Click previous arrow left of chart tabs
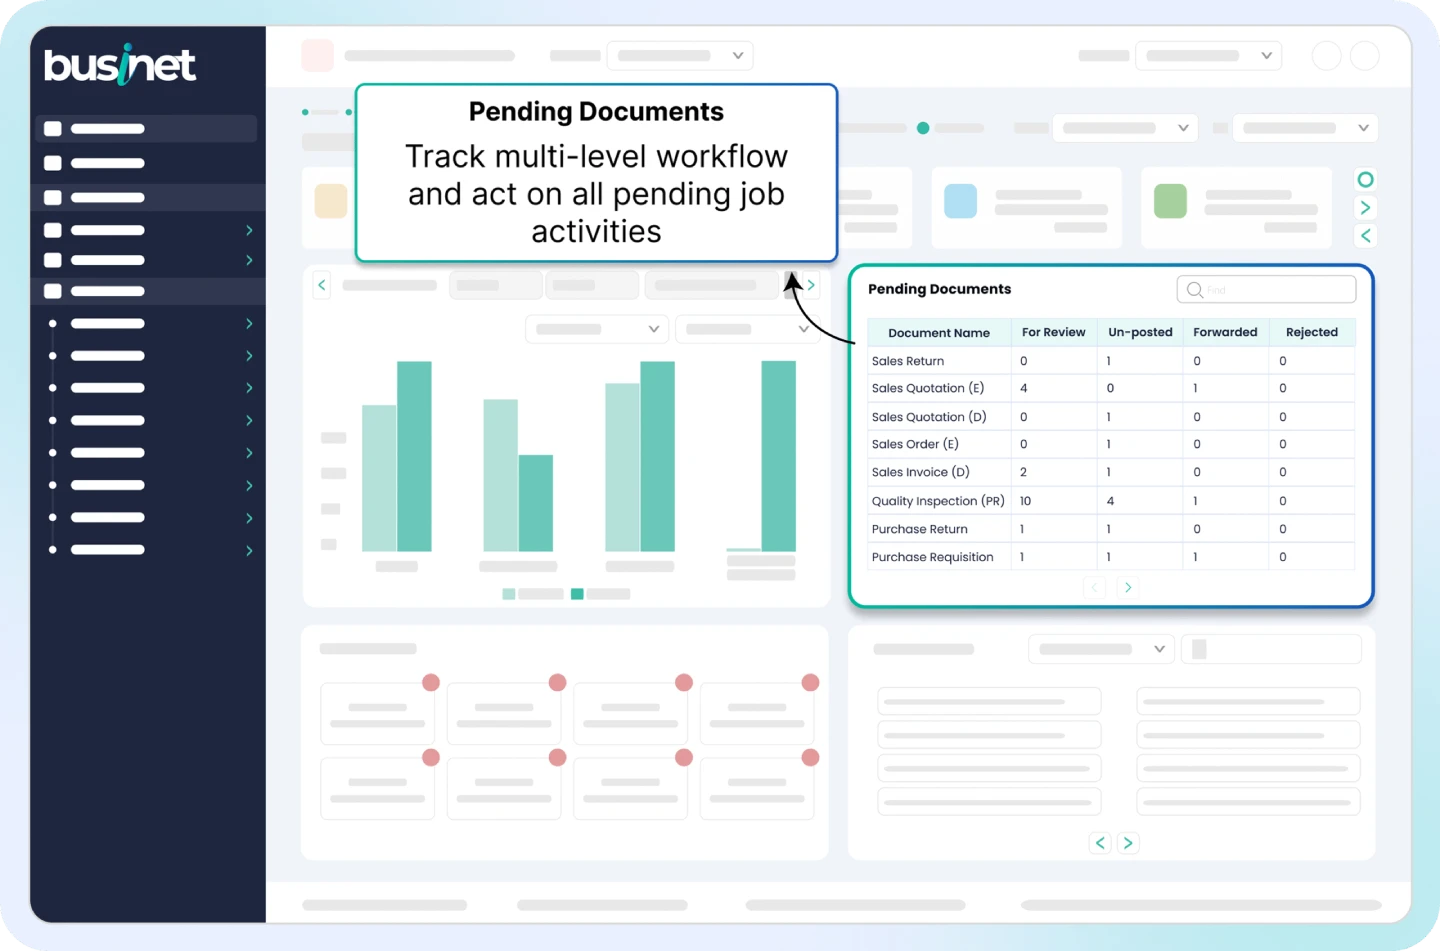Screen dimensions: 1440x951 point(322,285)
